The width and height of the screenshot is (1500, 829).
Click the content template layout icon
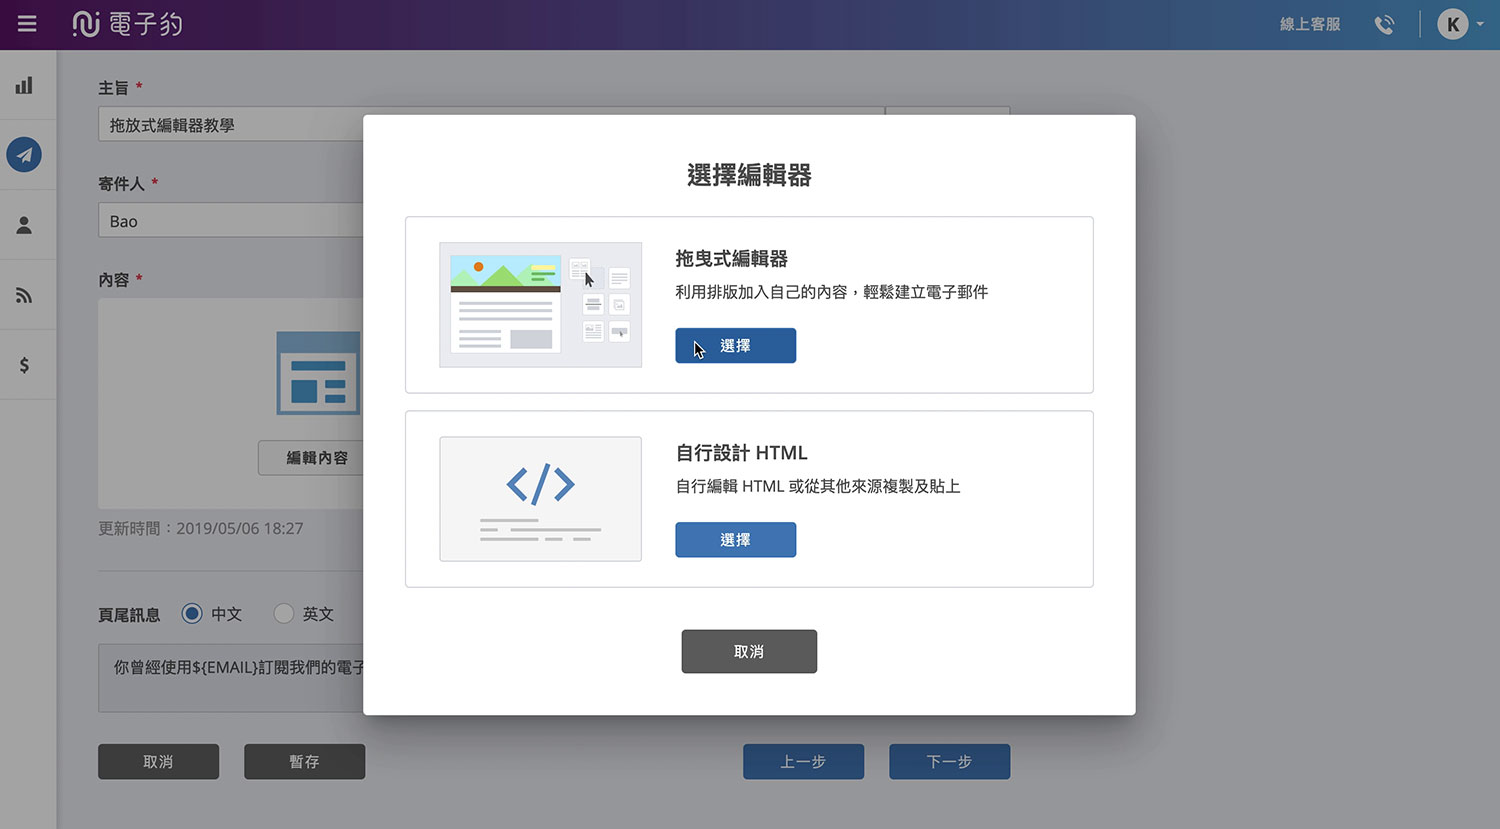[x=318, y=373]
